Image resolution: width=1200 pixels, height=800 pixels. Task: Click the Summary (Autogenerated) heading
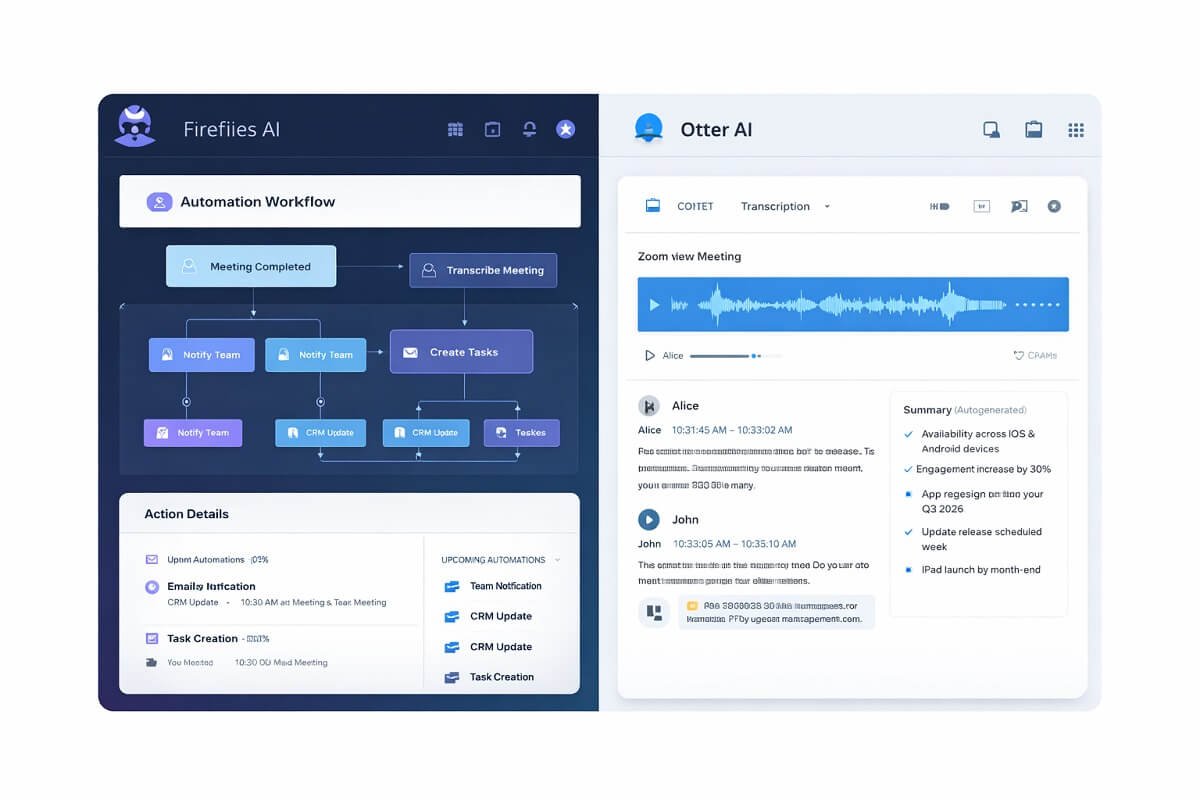coord(965,410)
